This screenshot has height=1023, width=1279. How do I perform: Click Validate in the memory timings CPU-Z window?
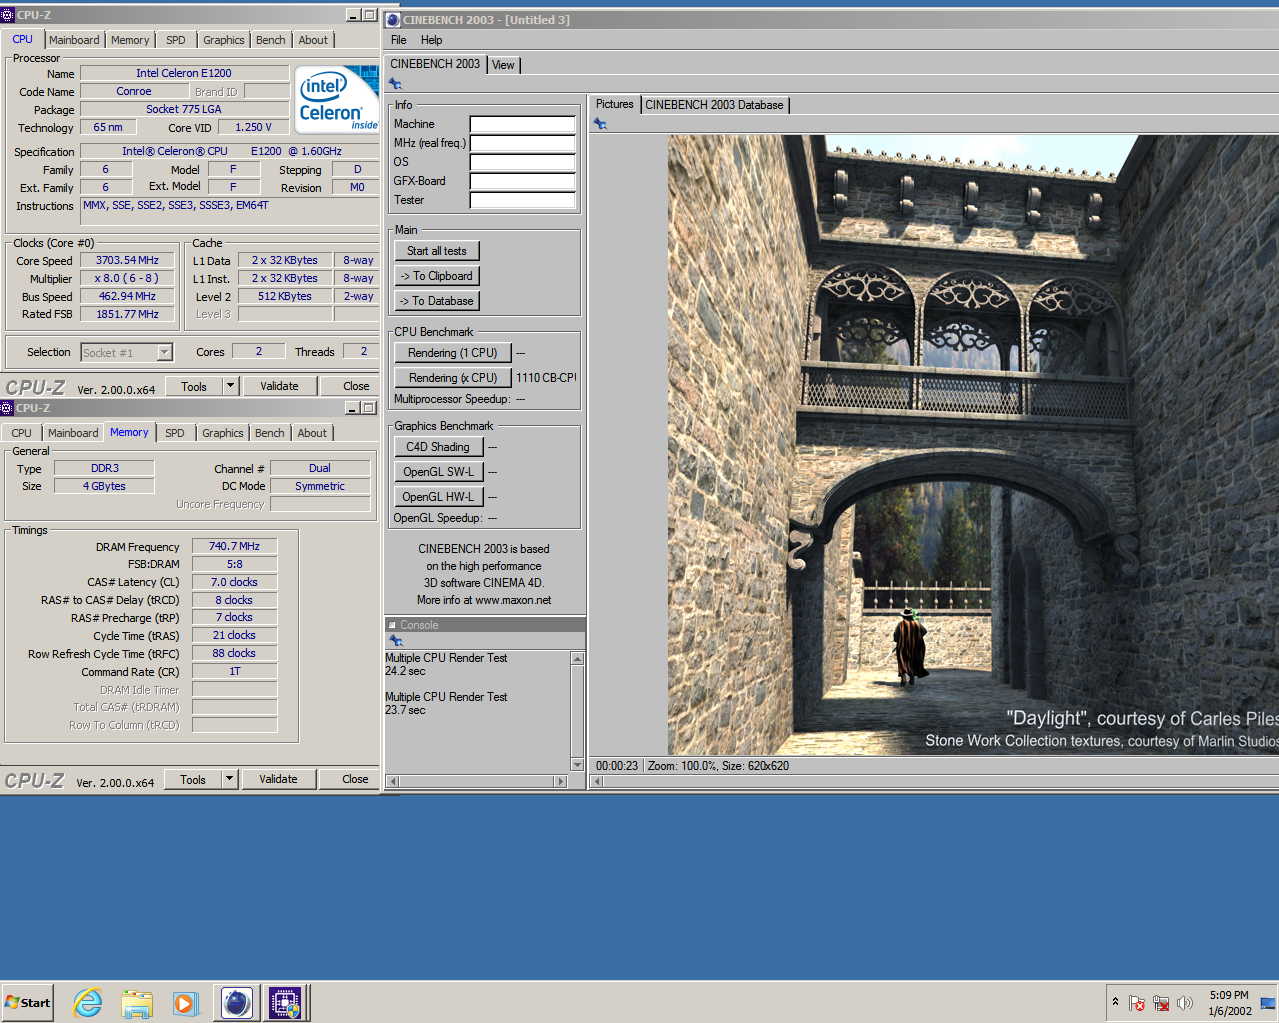point(278,779)
